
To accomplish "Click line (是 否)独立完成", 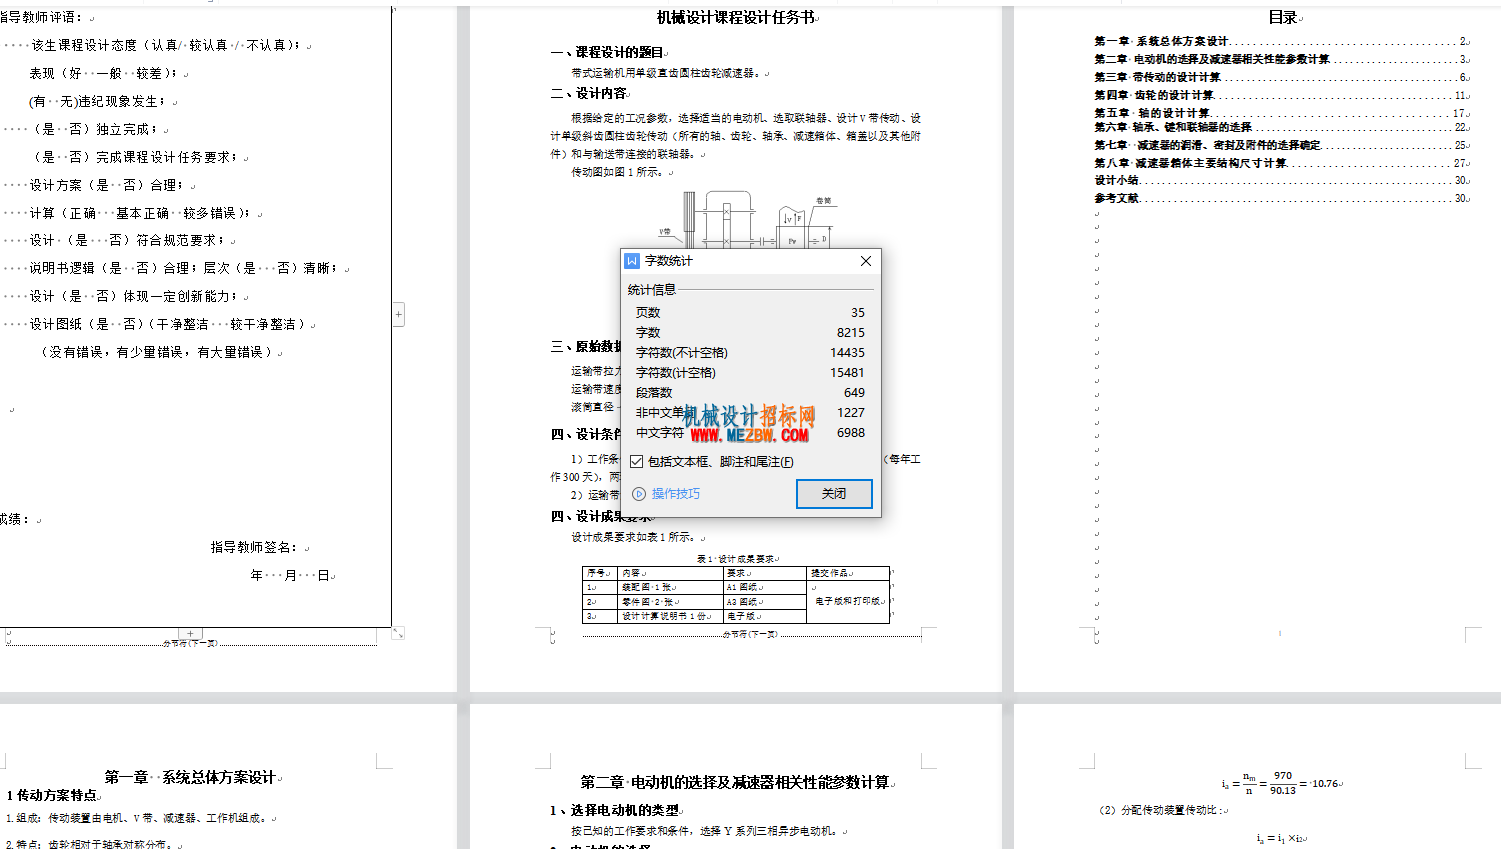I will [x=93, y=129].
